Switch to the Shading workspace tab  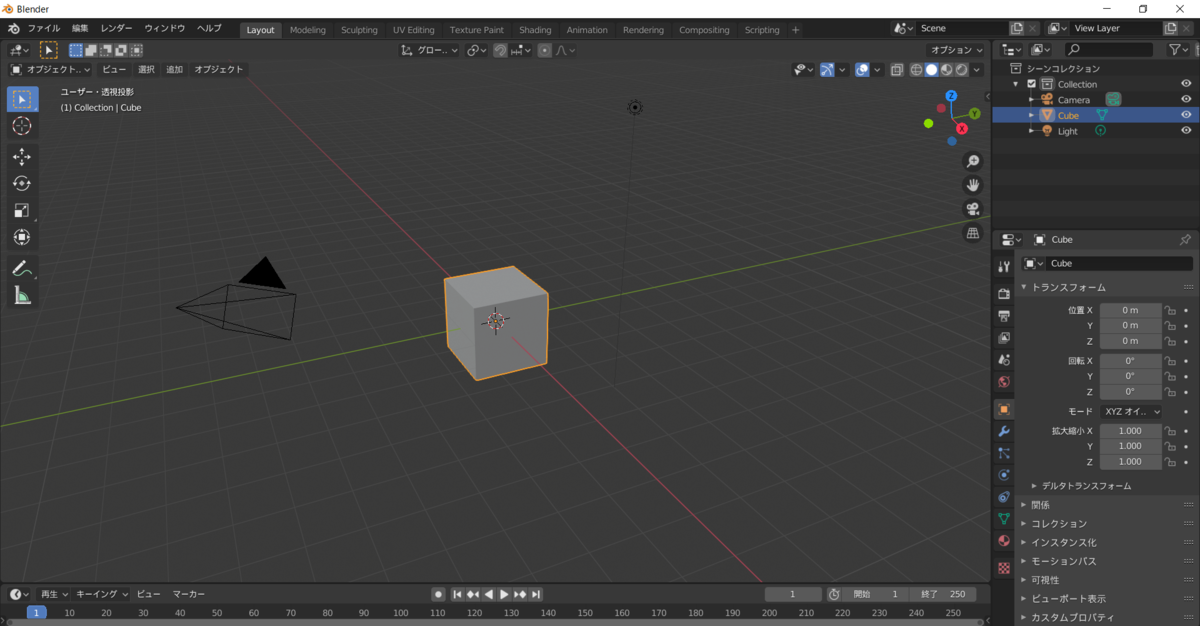tap(535, 30)
